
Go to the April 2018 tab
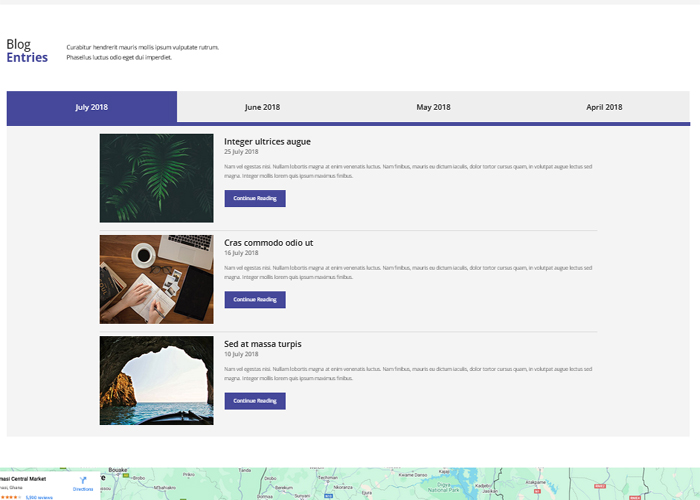click(604, 107)
